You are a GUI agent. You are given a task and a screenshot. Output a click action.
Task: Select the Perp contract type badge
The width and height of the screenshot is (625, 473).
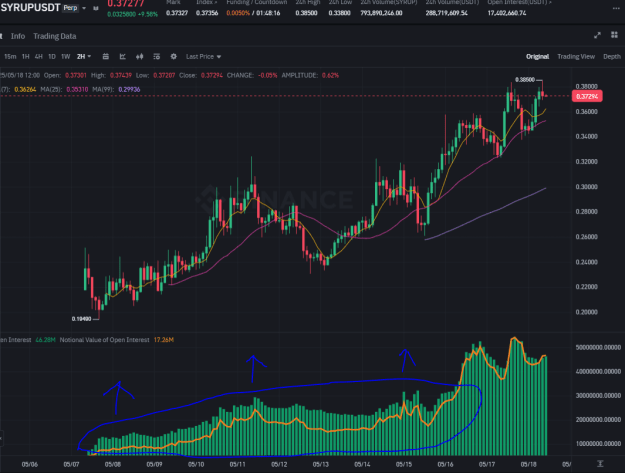[x=71, y=8]
